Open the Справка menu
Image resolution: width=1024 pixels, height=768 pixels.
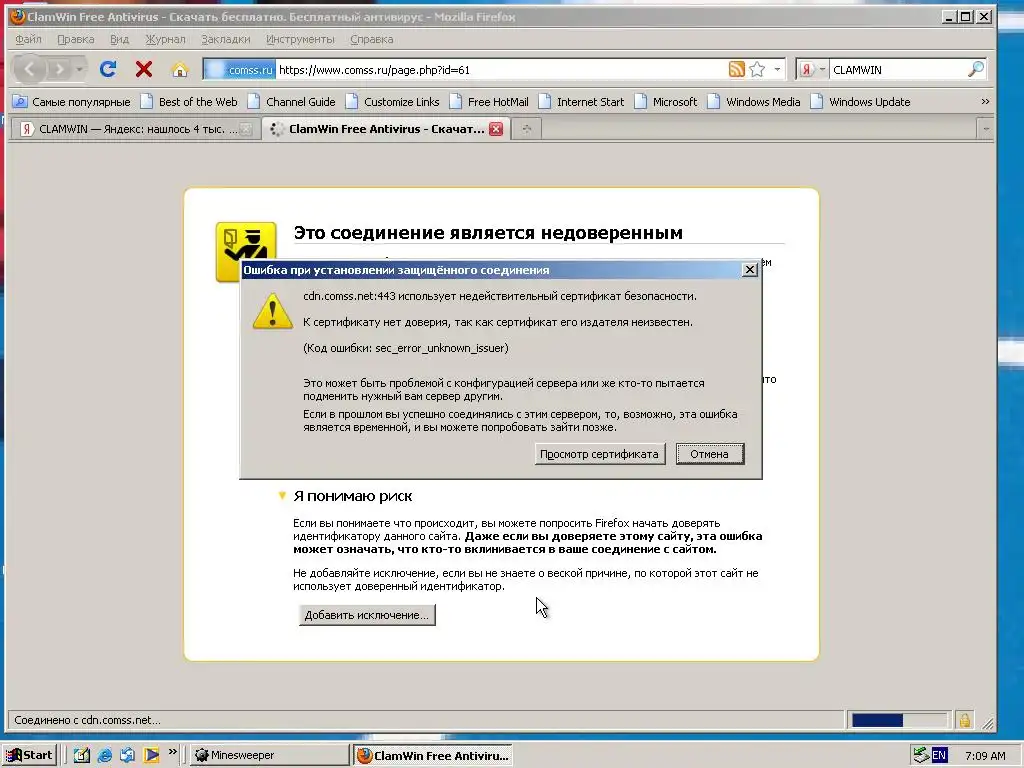[x=372, y=39]
